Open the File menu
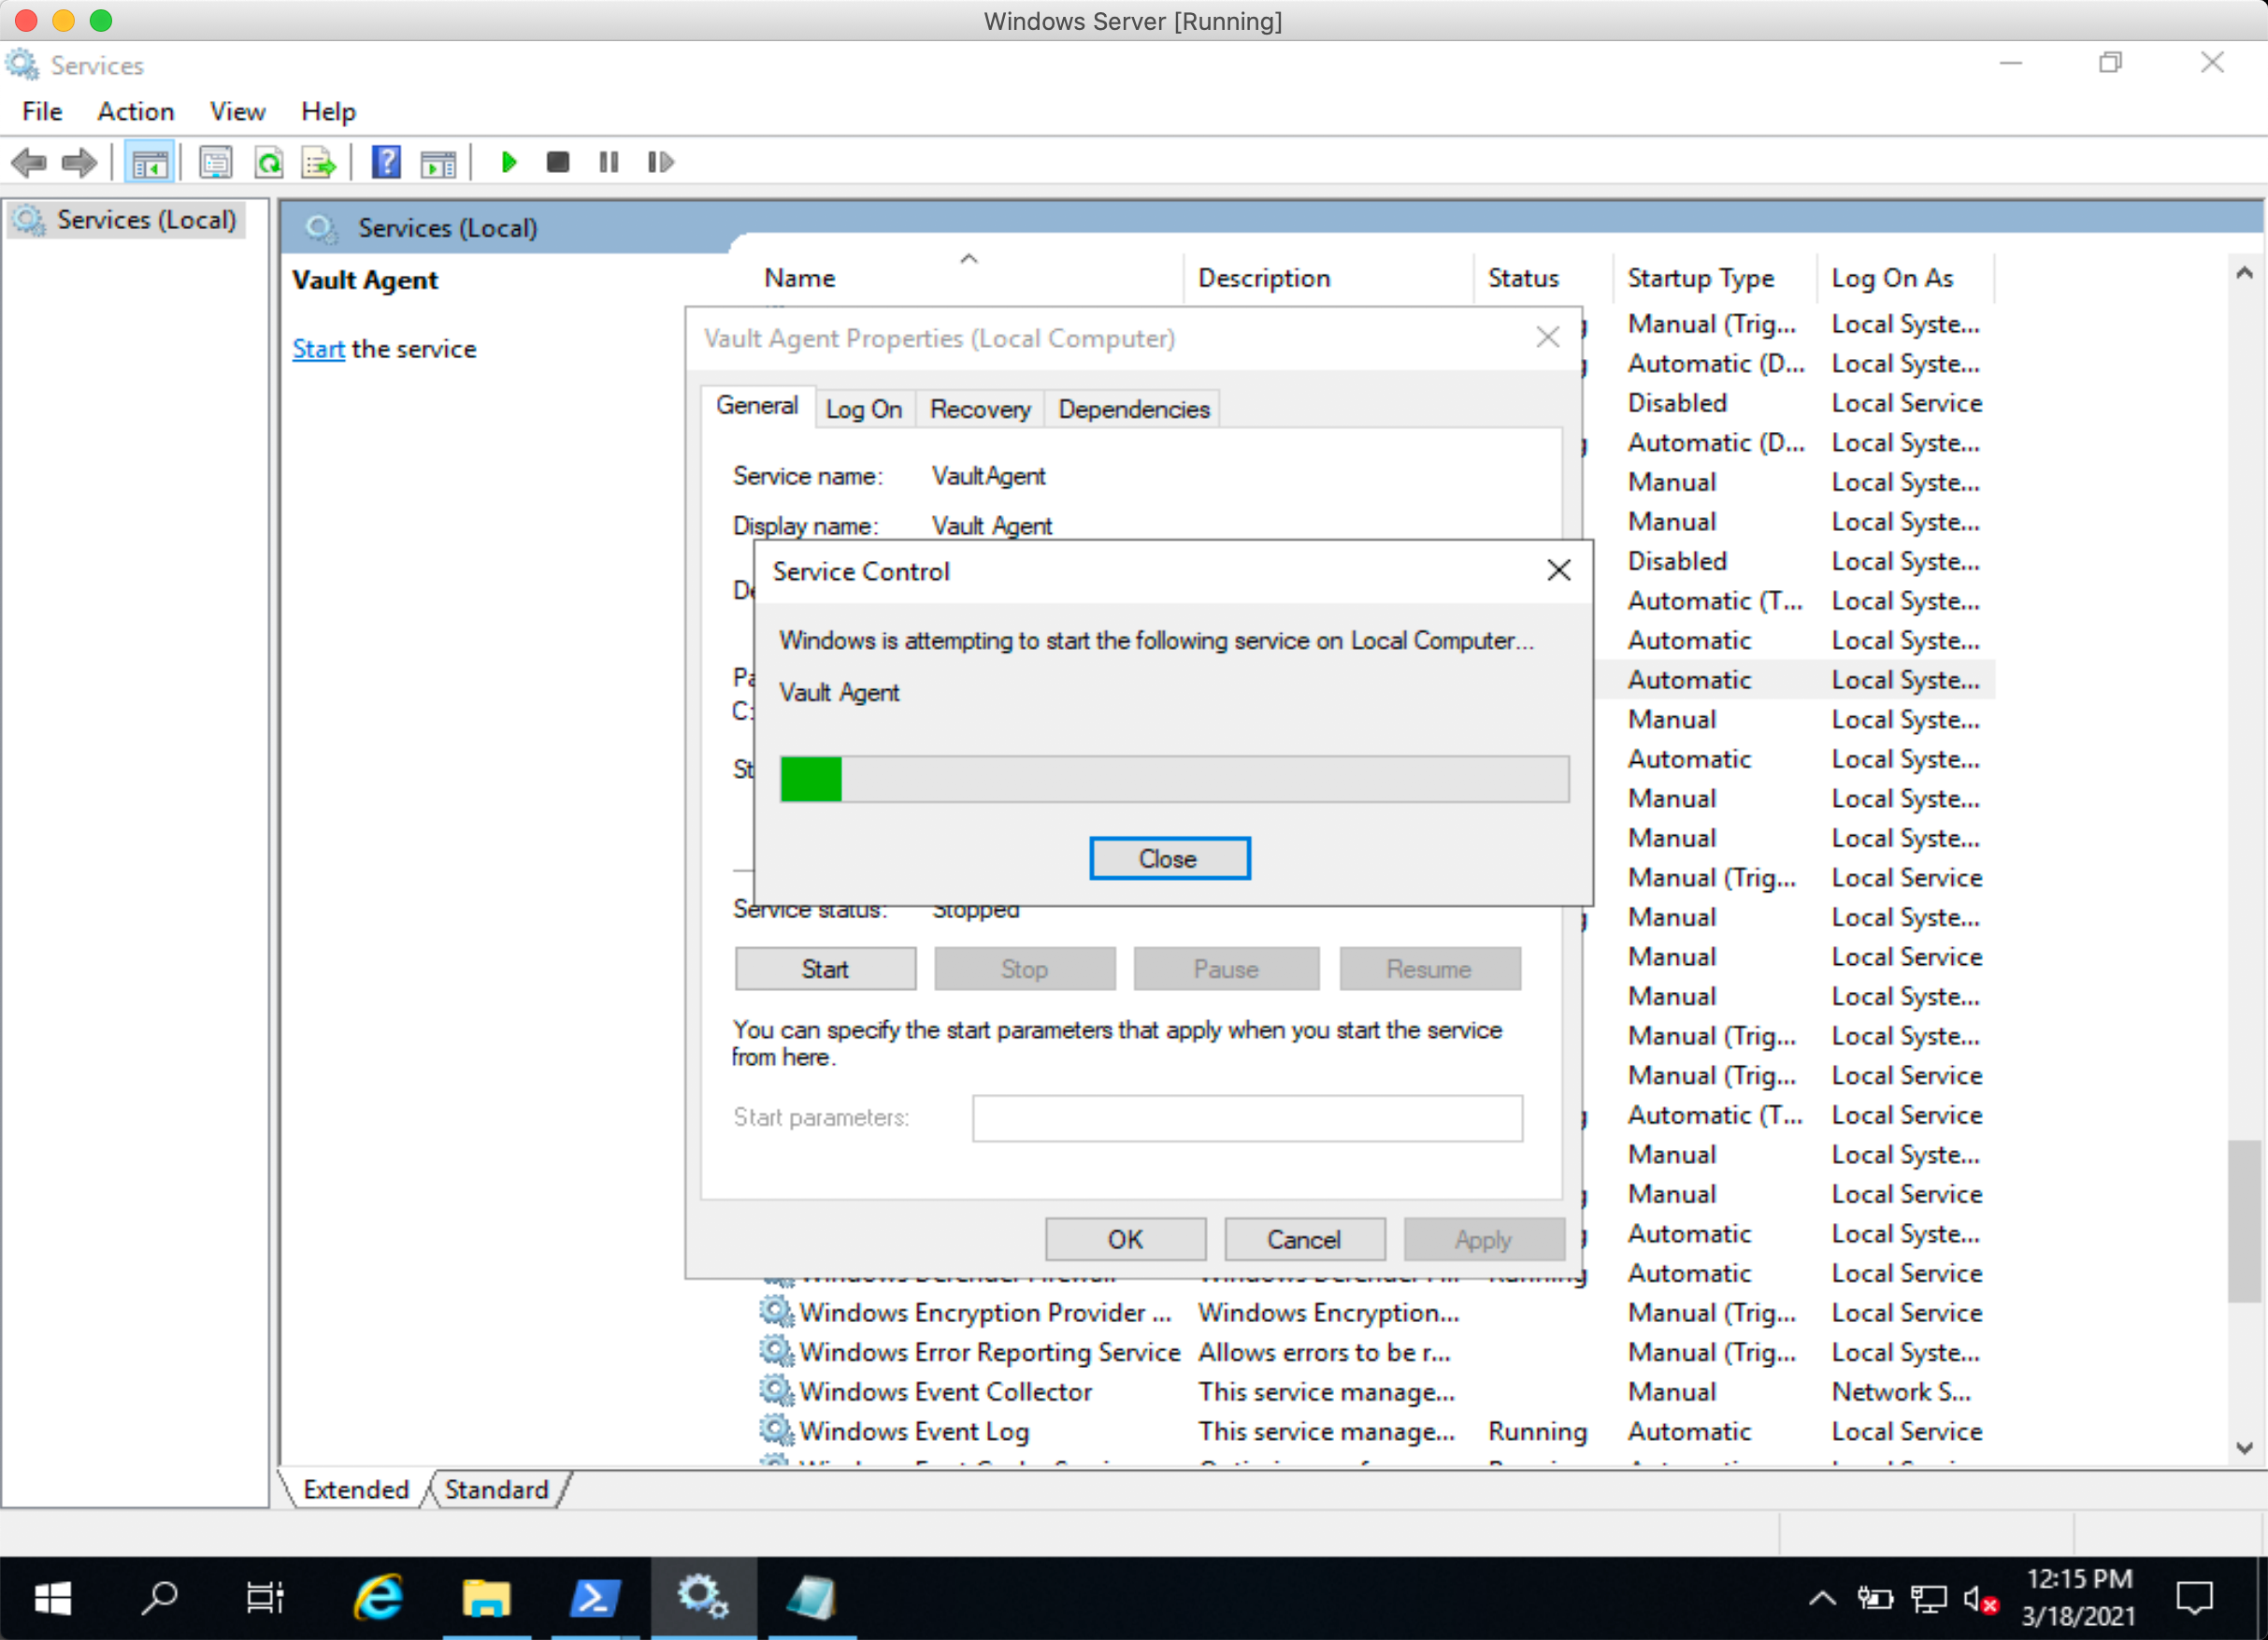Image resolution: width=2268 pixels, height=1640 pixels. pos(42,111)
